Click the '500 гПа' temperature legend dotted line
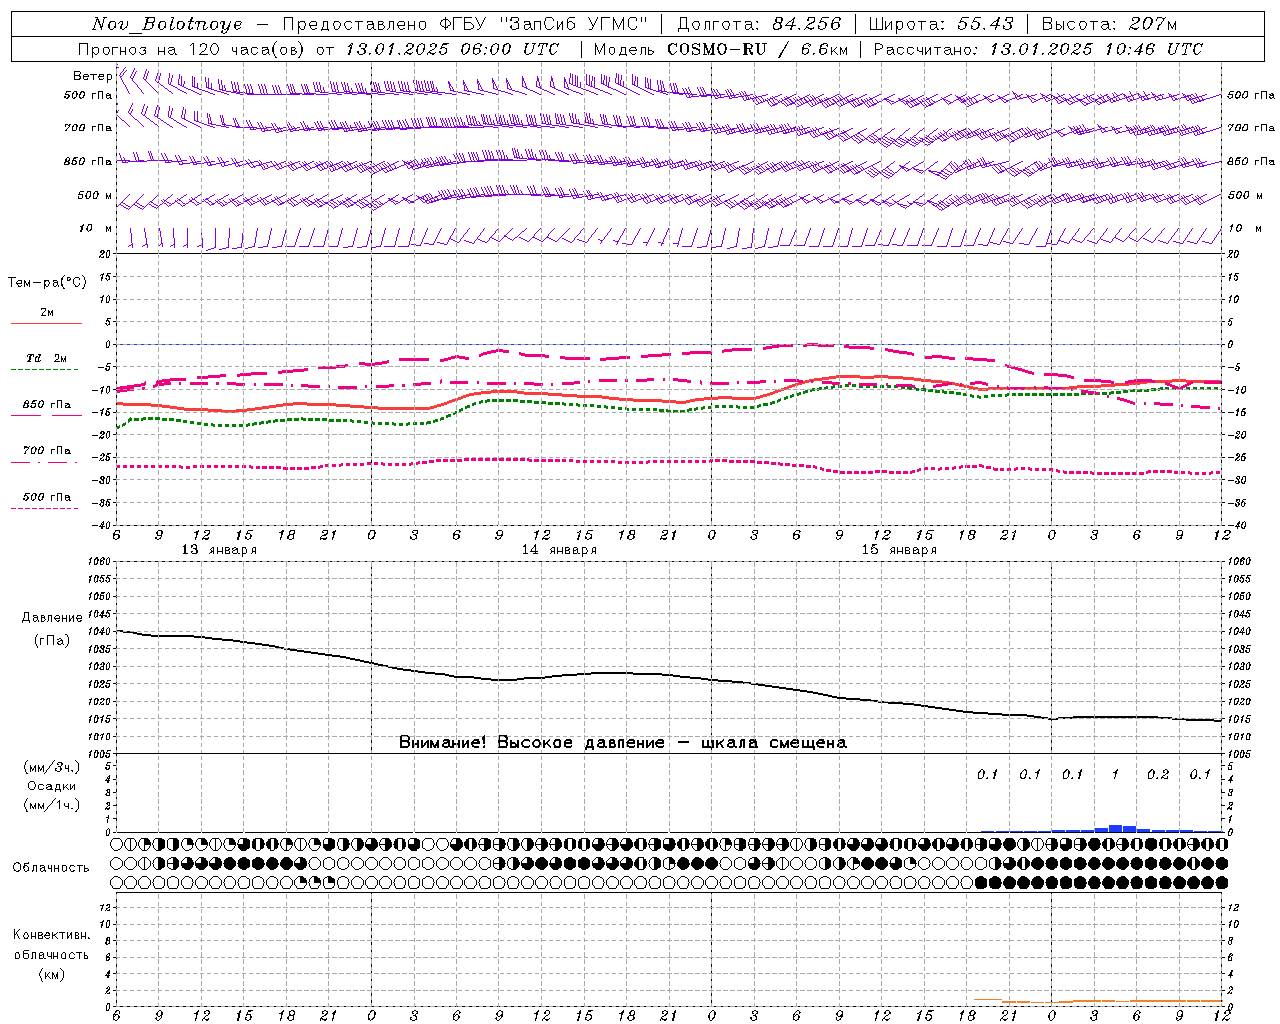This screenshot has height=1024, width=1280. 46,508
